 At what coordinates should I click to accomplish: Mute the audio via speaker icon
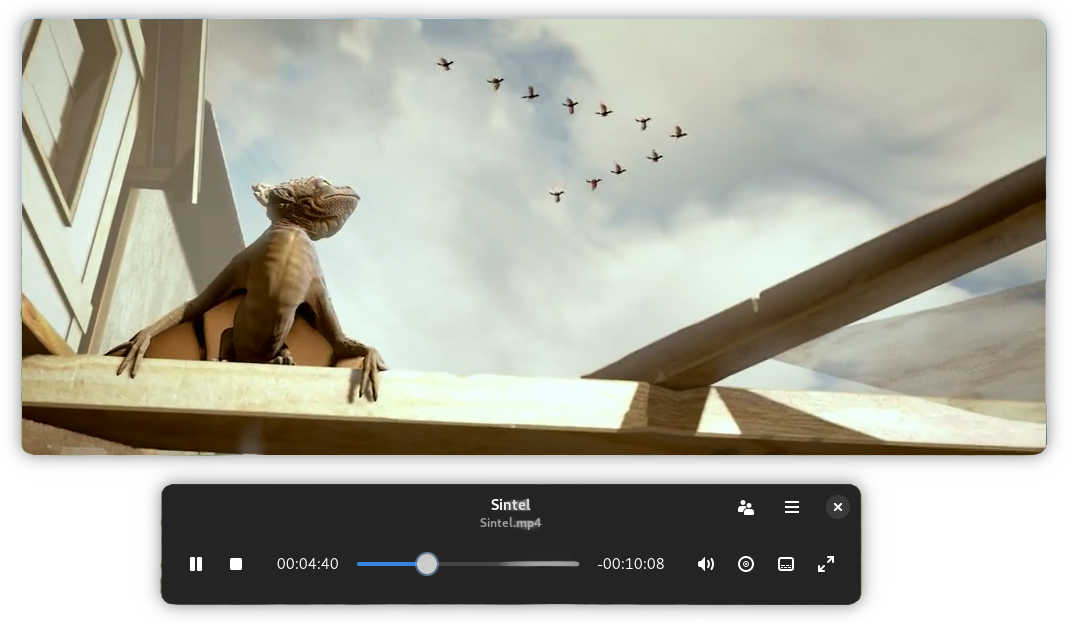pyautogui.click(x=706, y=564)
